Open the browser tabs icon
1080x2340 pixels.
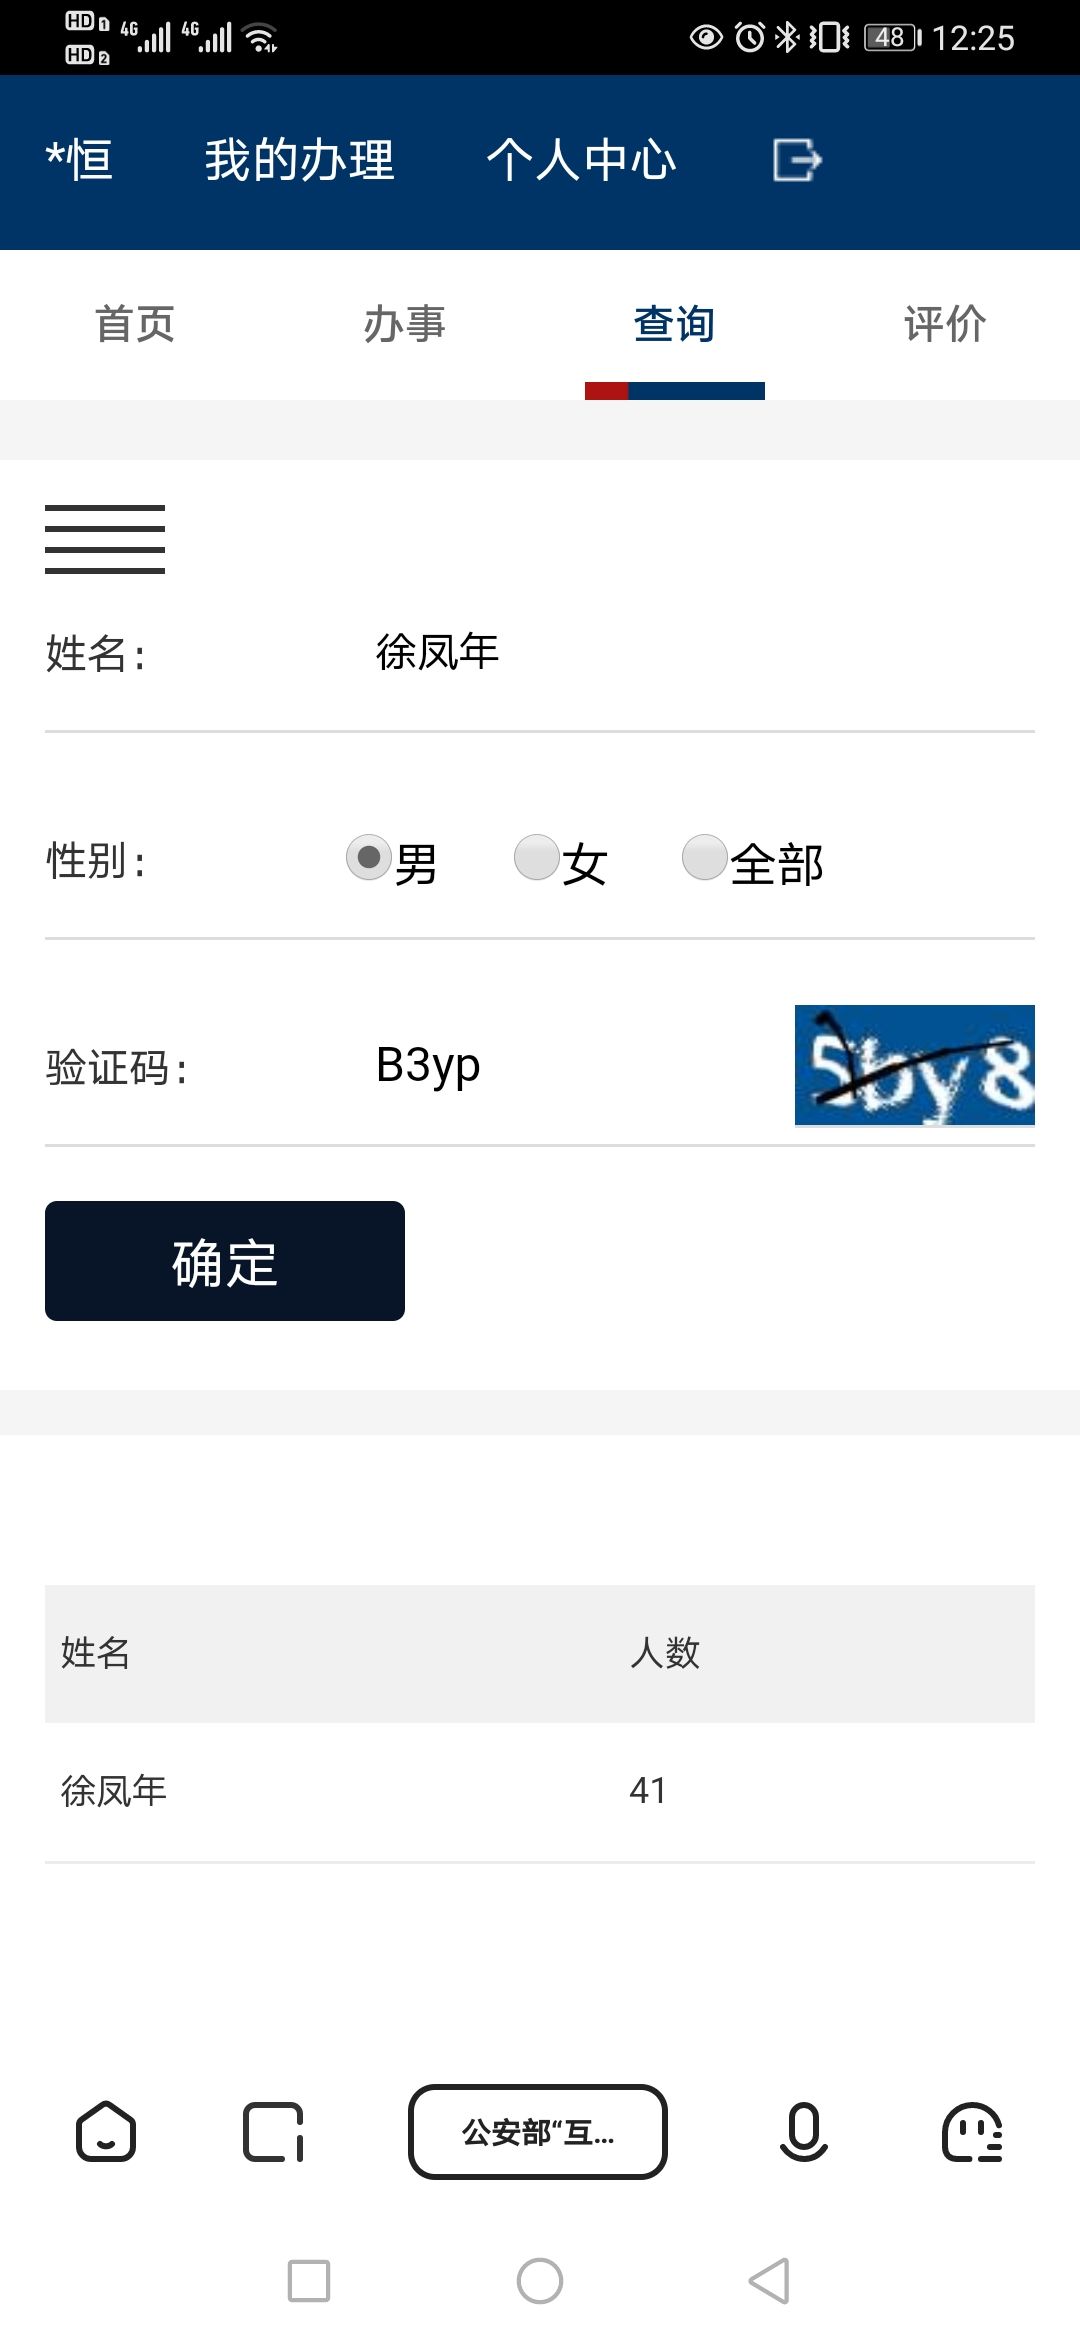(273, 2132)
